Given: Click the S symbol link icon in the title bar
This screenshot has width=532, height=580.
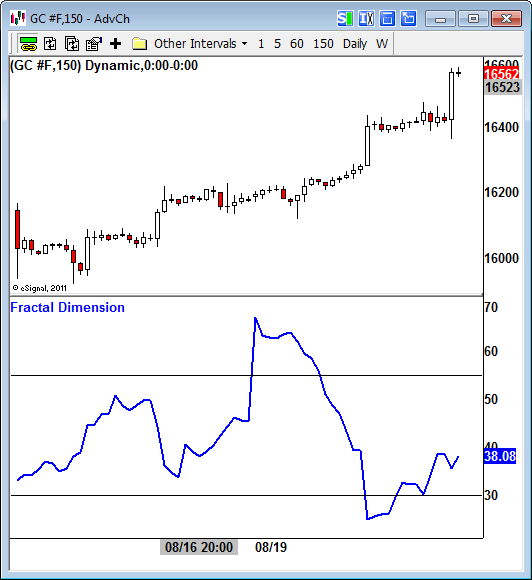Looking at the screenshot, I should click(x=345, y=18).
